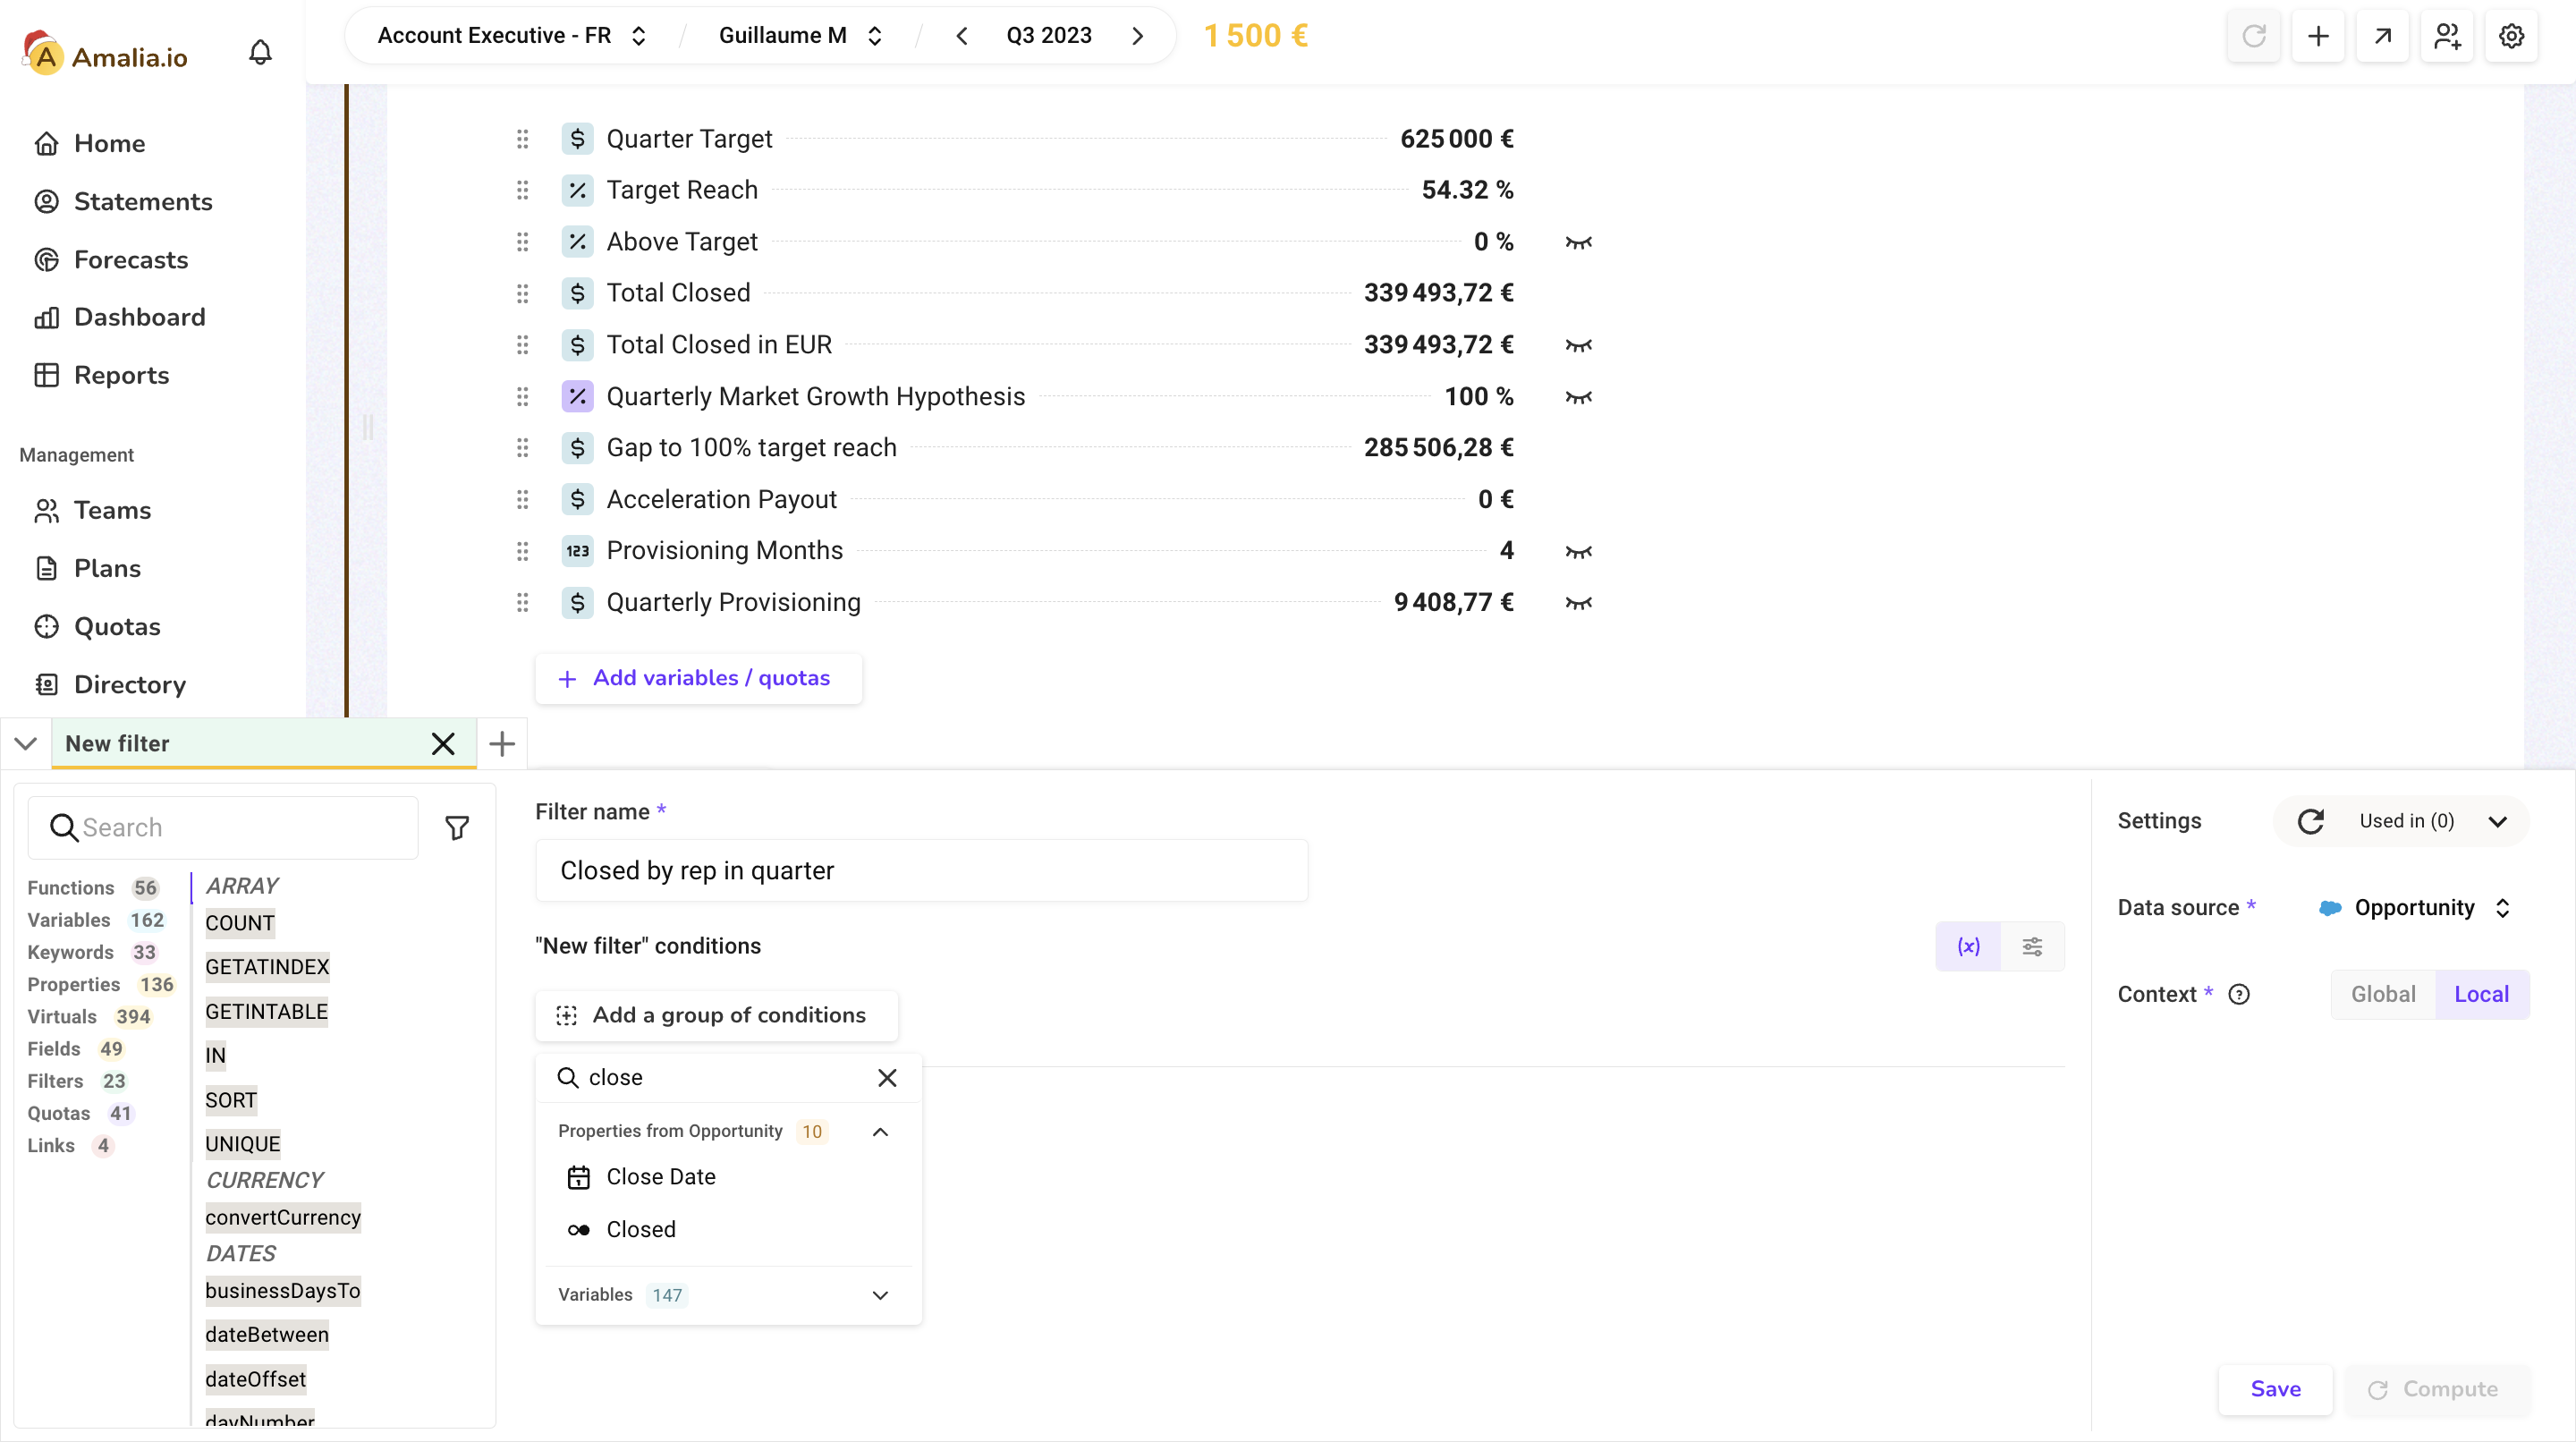Open the external link arrow icon

pyautogui.click(x=2382, y=36)
